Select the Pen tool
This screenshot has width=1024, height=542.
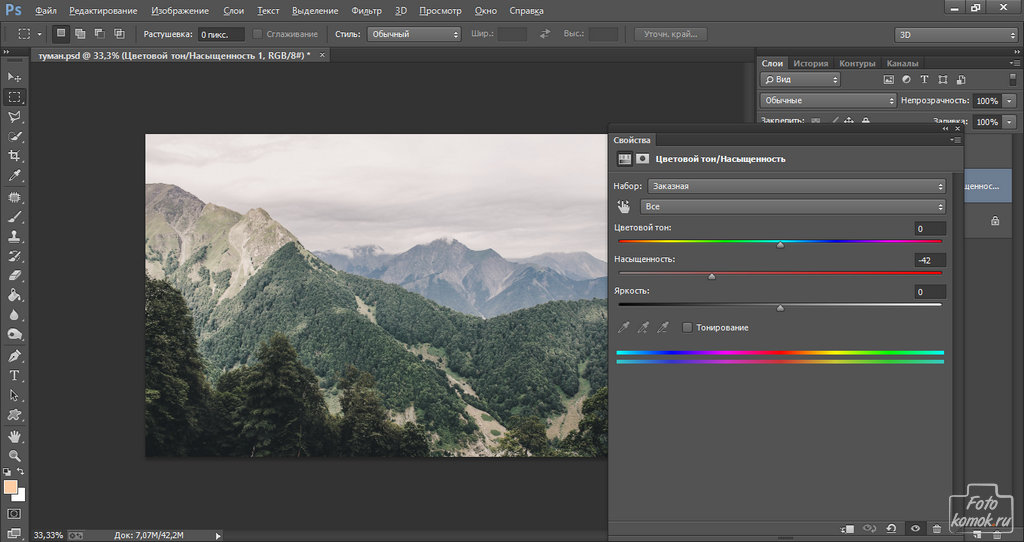14,356
